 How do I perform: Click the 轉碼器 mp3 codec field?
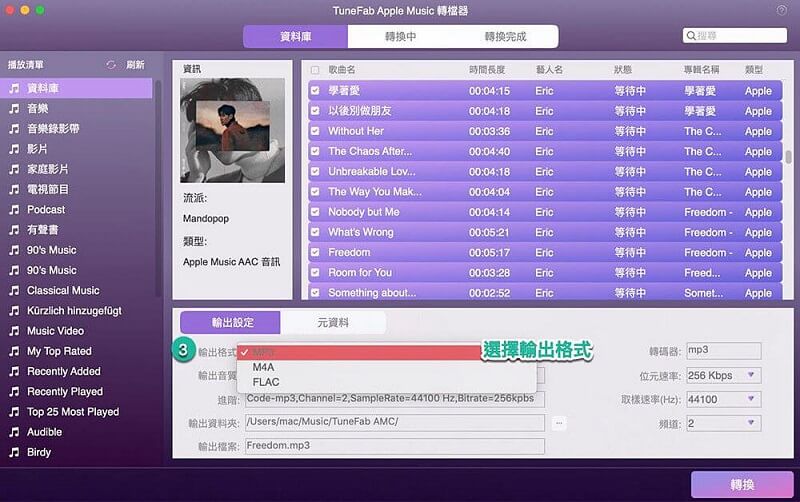point(723,351)
